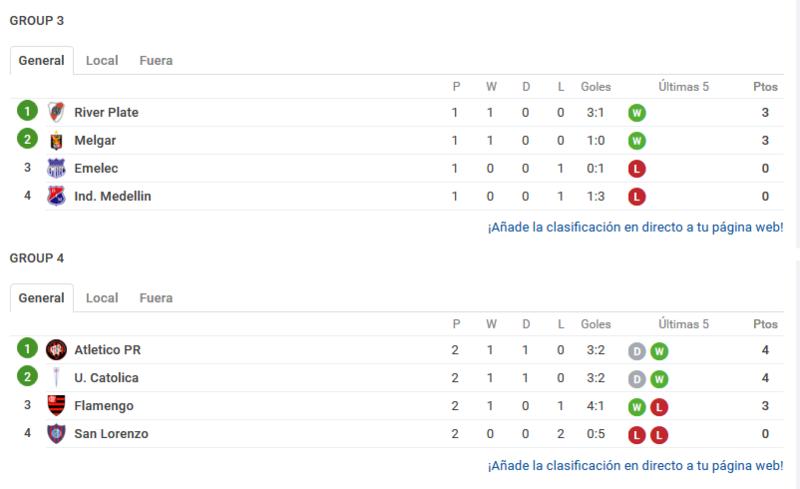Viewport: 800px width, 489px height.
Task: Click the Ind. Medellin team badge
Action: 56,196
